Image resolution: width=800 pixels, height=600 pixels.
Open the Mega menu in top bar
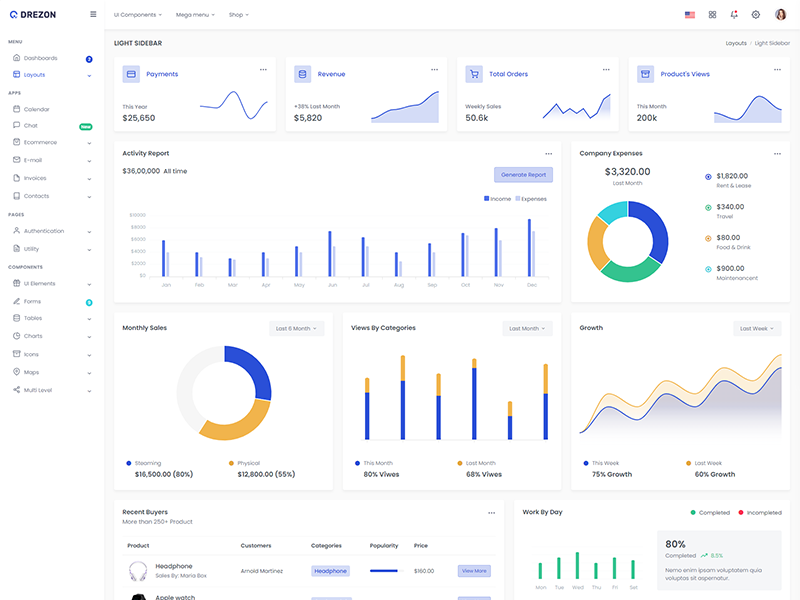tap(197, 15)
